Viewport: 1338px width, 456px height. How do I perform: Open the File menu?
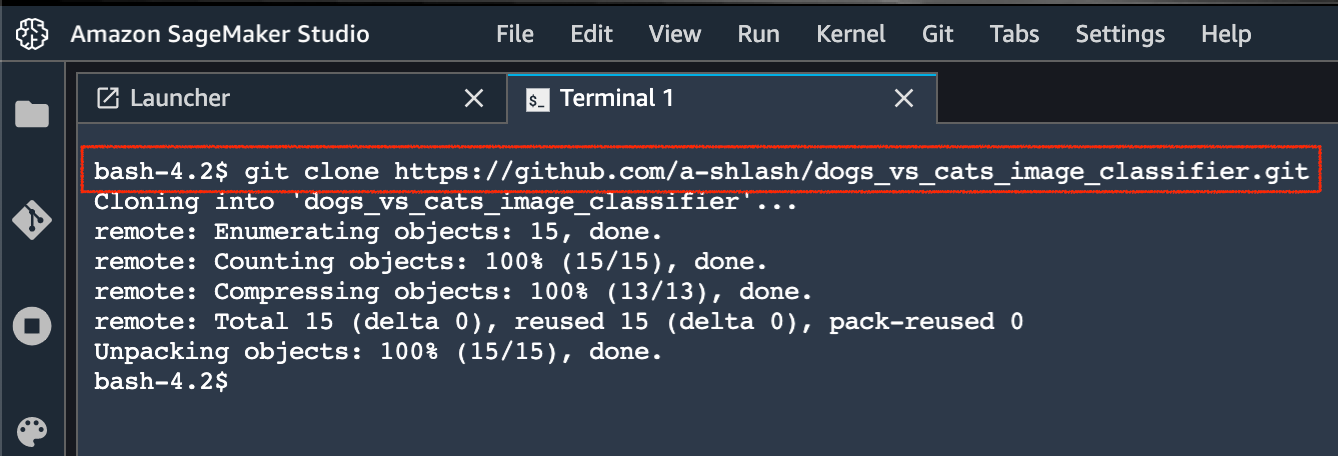[x=514, y=34]
